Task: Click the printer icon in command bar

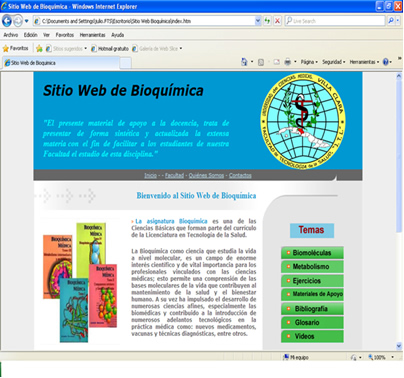Action: 287,62
